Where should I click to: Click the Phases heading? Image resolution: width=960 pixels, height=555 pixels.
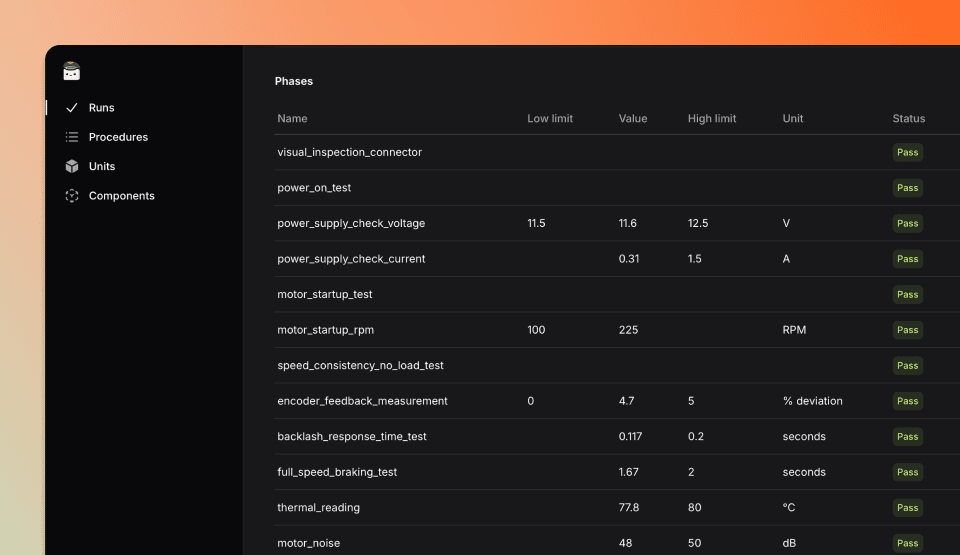pos(294,81)
